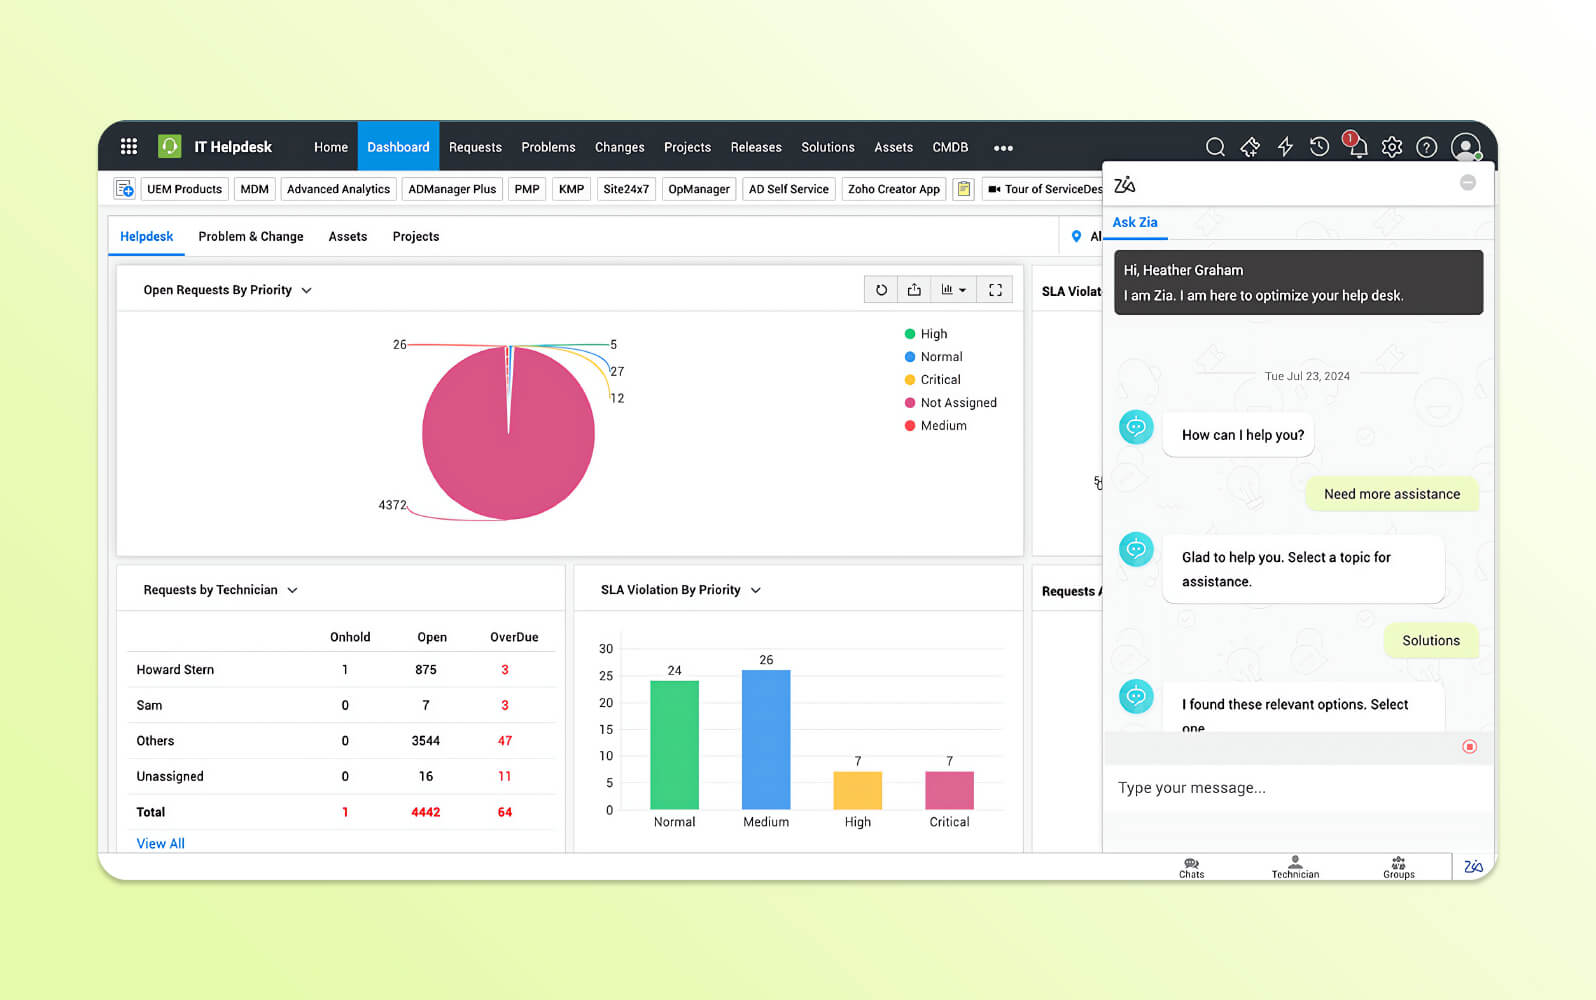1596x1000 pixels.
Task: Open the Requests module
Action: coord(475,147)
